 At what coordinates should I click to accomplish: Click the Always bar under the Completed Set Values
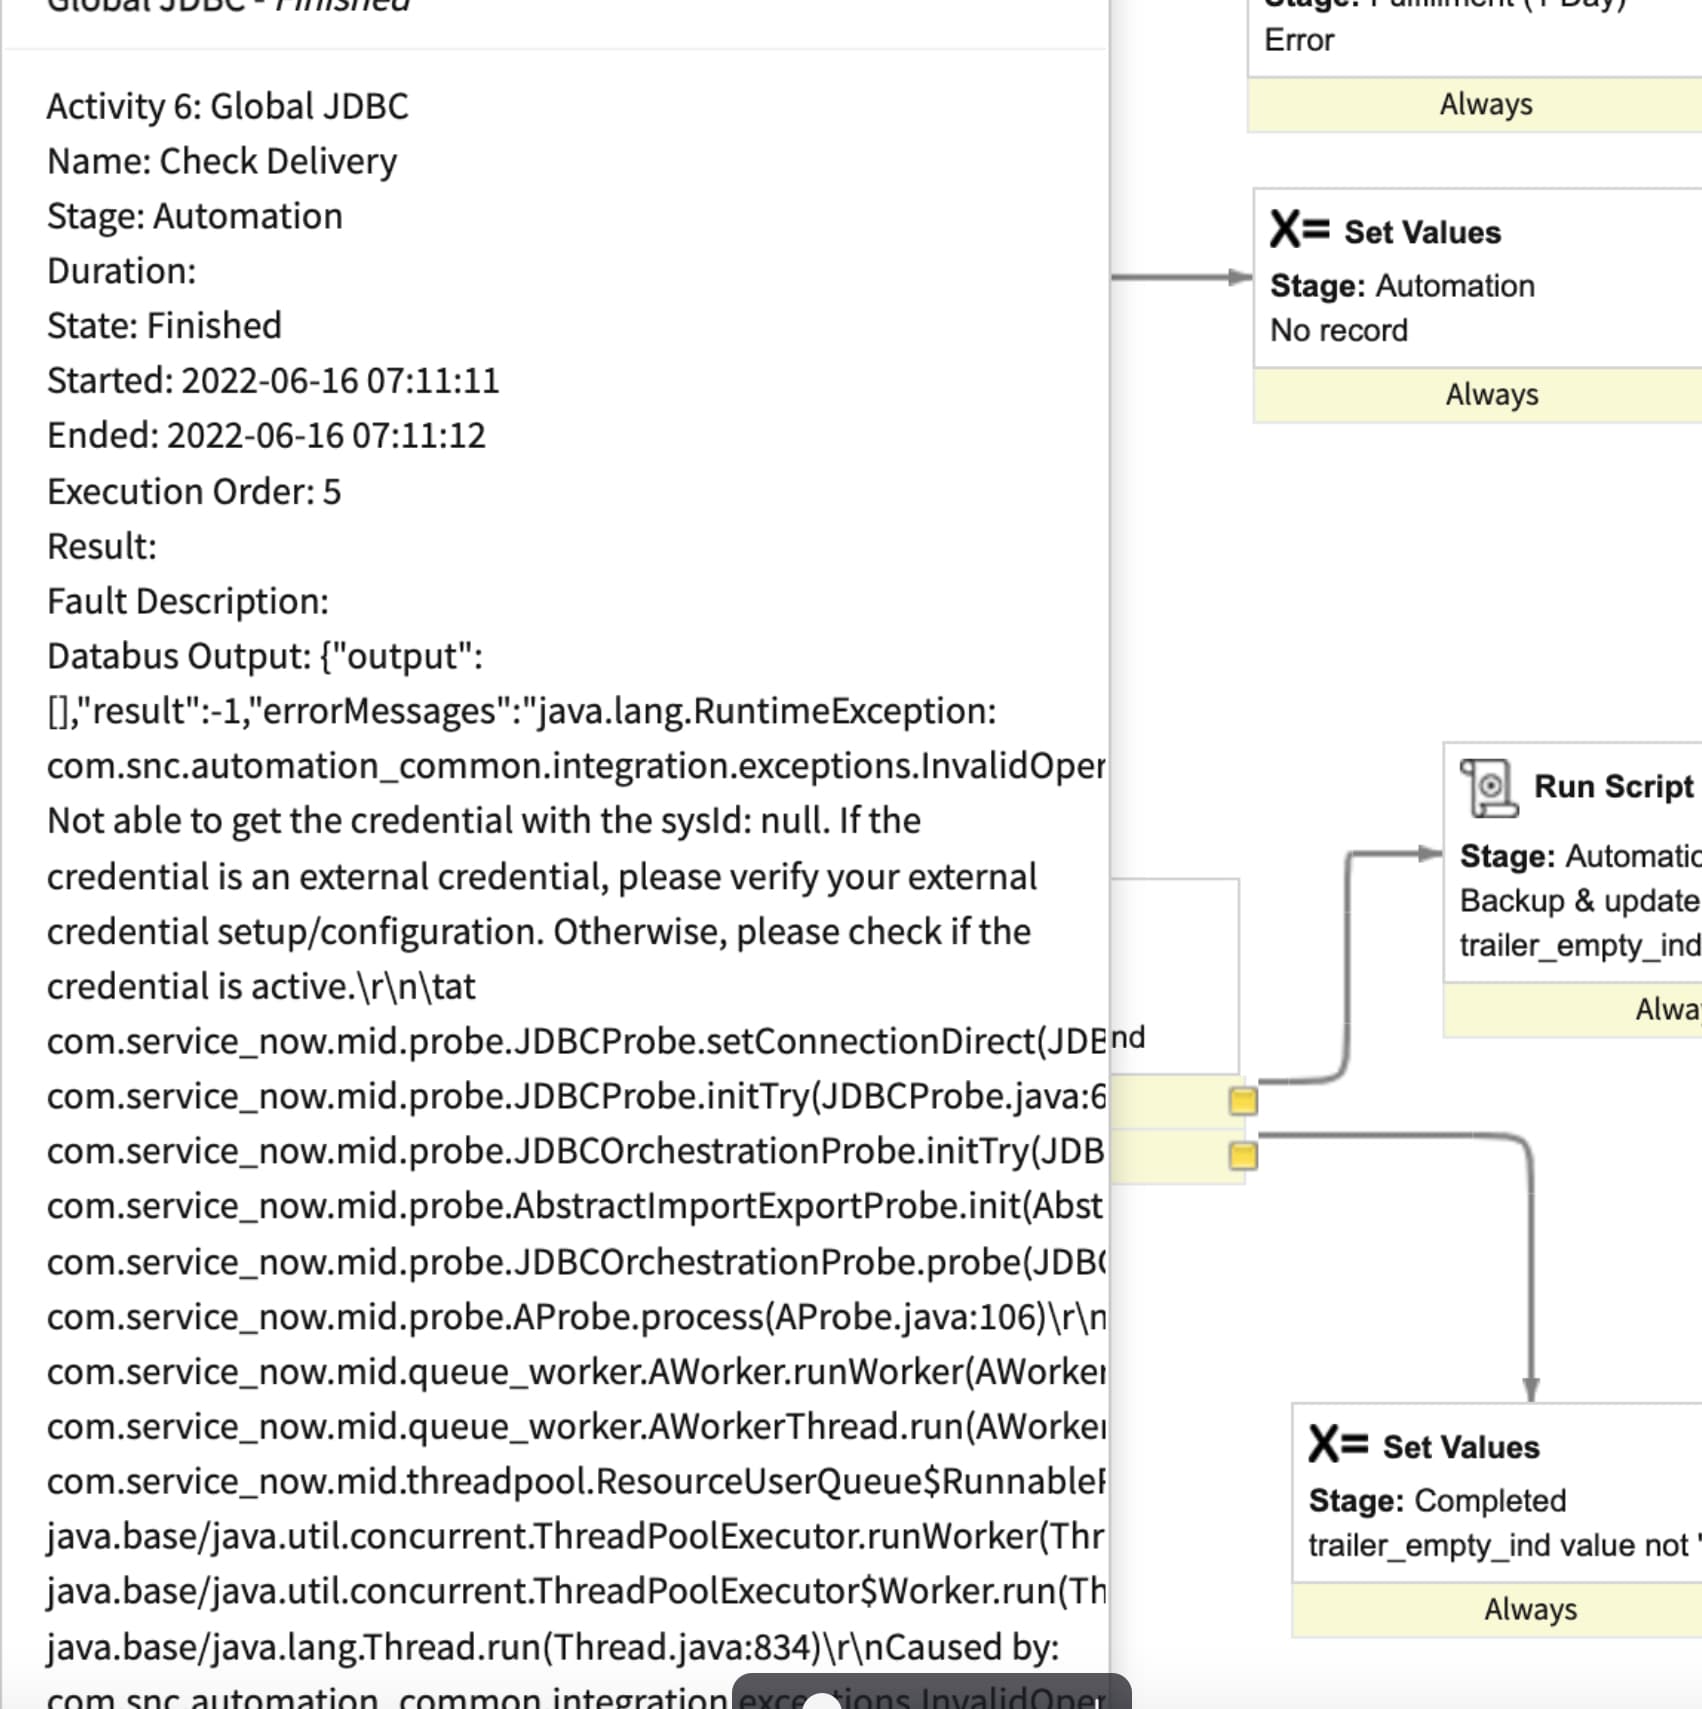click(1528, 1608)
